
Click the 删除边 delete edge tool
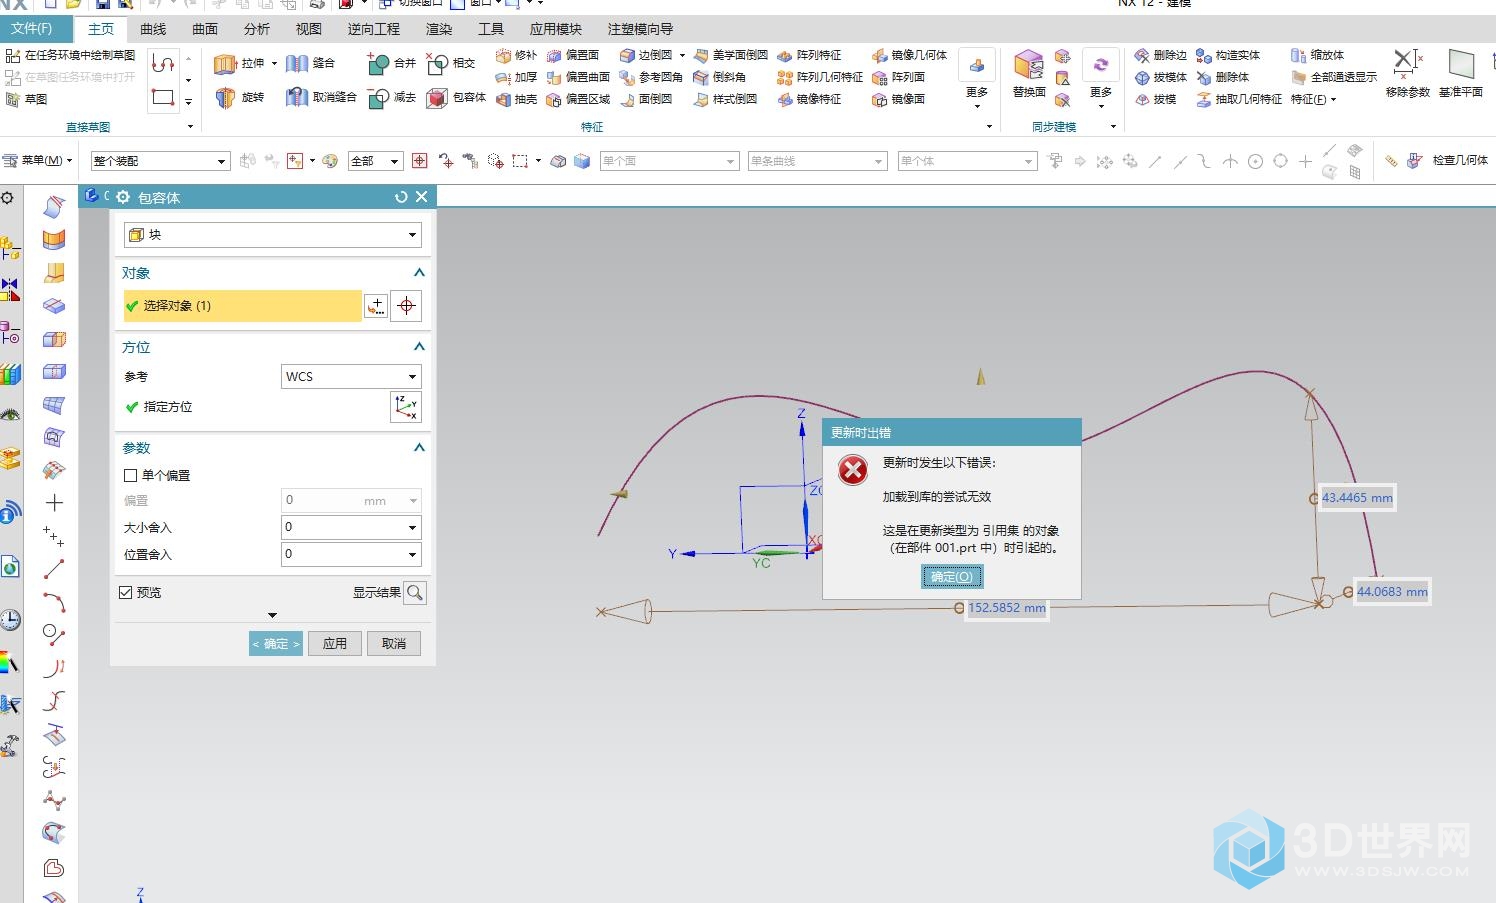(1160, 55)
